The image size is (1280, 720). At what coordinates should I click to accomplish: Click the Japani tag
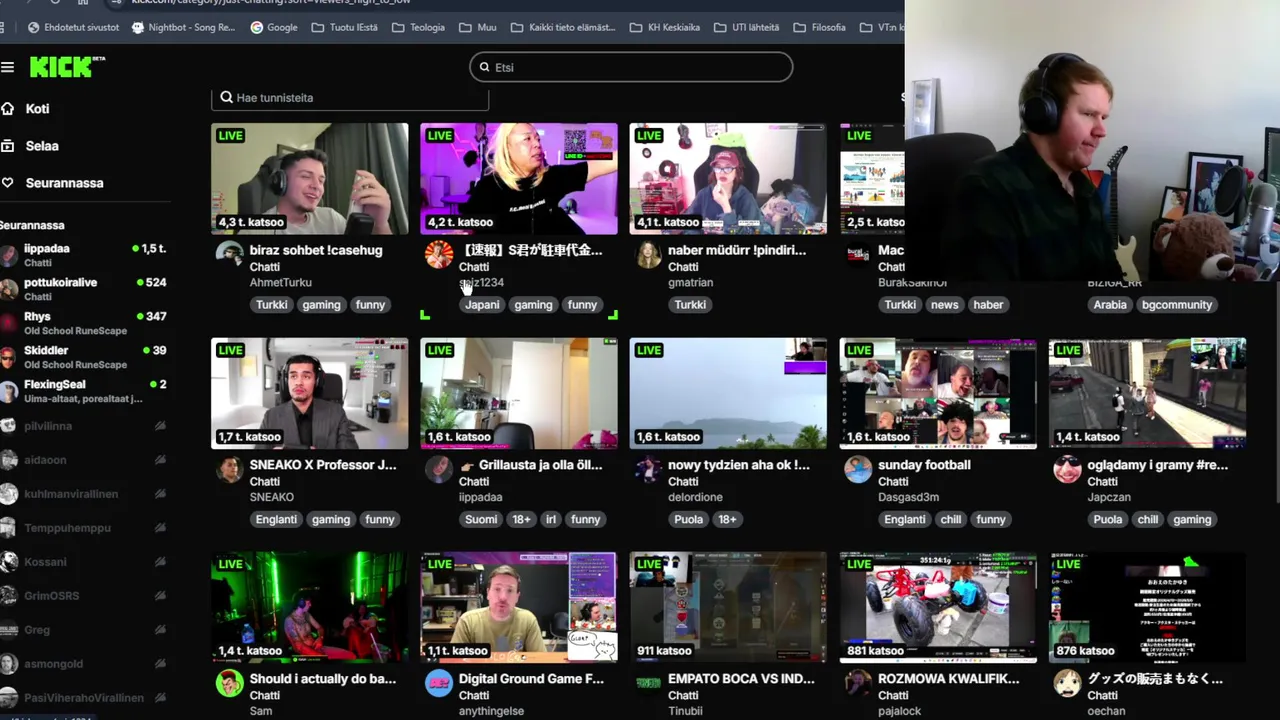click(x=482, y=305)
